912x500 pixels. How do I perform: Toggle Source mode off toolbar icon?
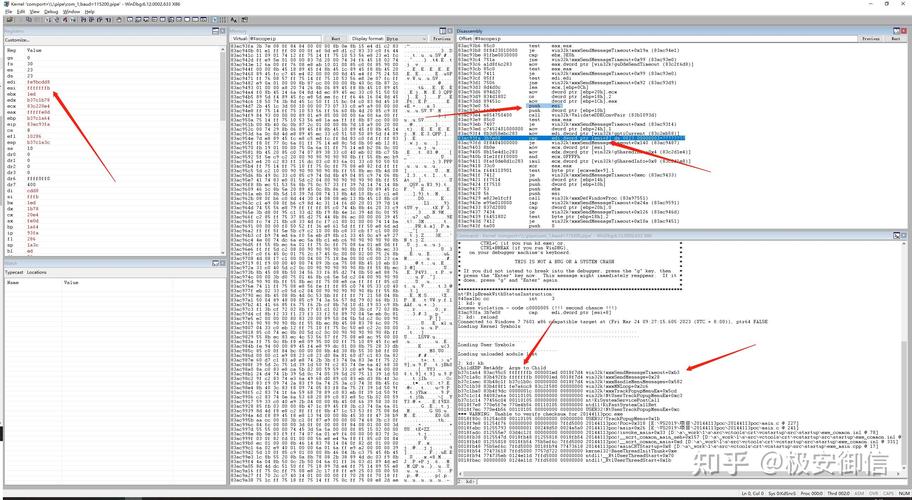(x=223, y=20)
